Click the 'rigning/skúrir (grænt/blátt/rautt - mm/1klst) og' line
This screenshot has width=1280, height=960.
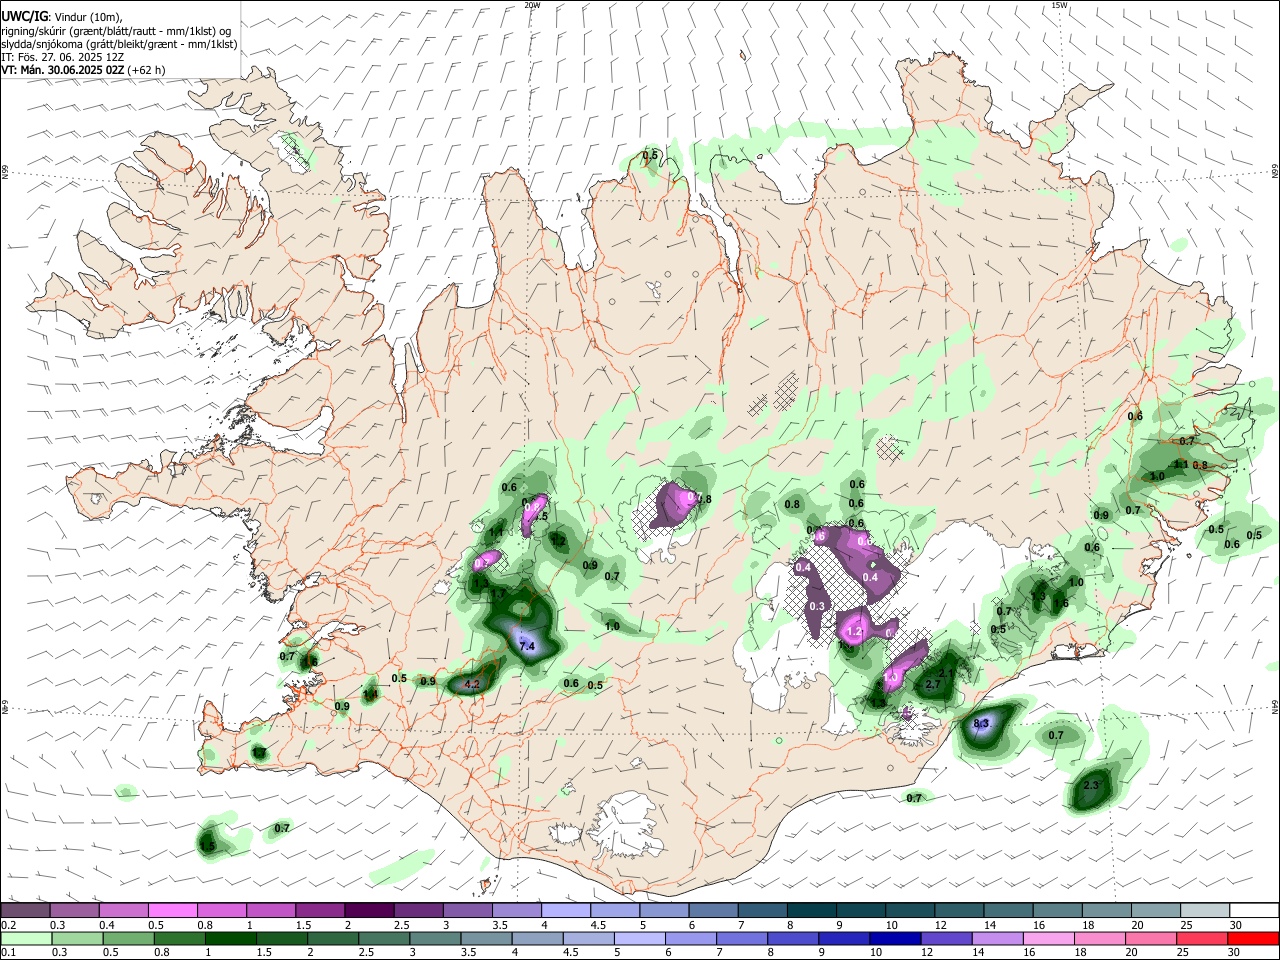point(116,31)
